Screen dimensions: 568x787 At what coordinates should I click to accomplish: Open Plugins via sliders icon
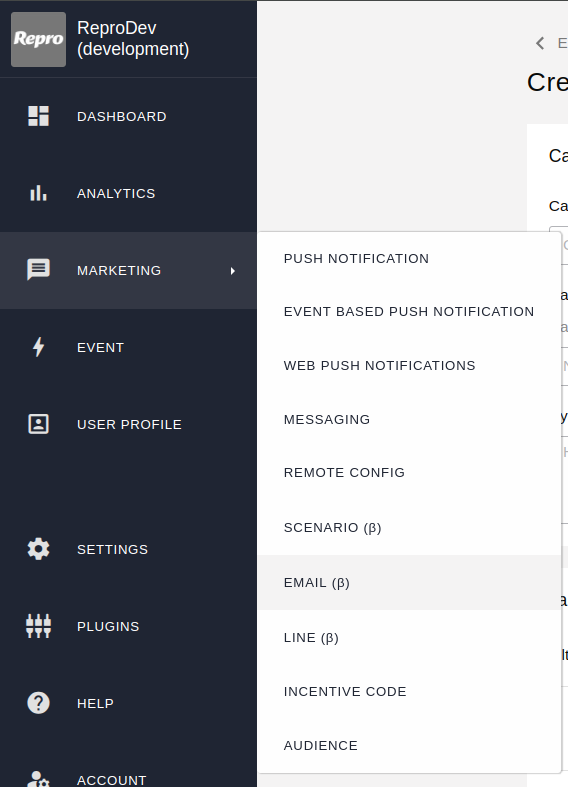coord(38,626)
